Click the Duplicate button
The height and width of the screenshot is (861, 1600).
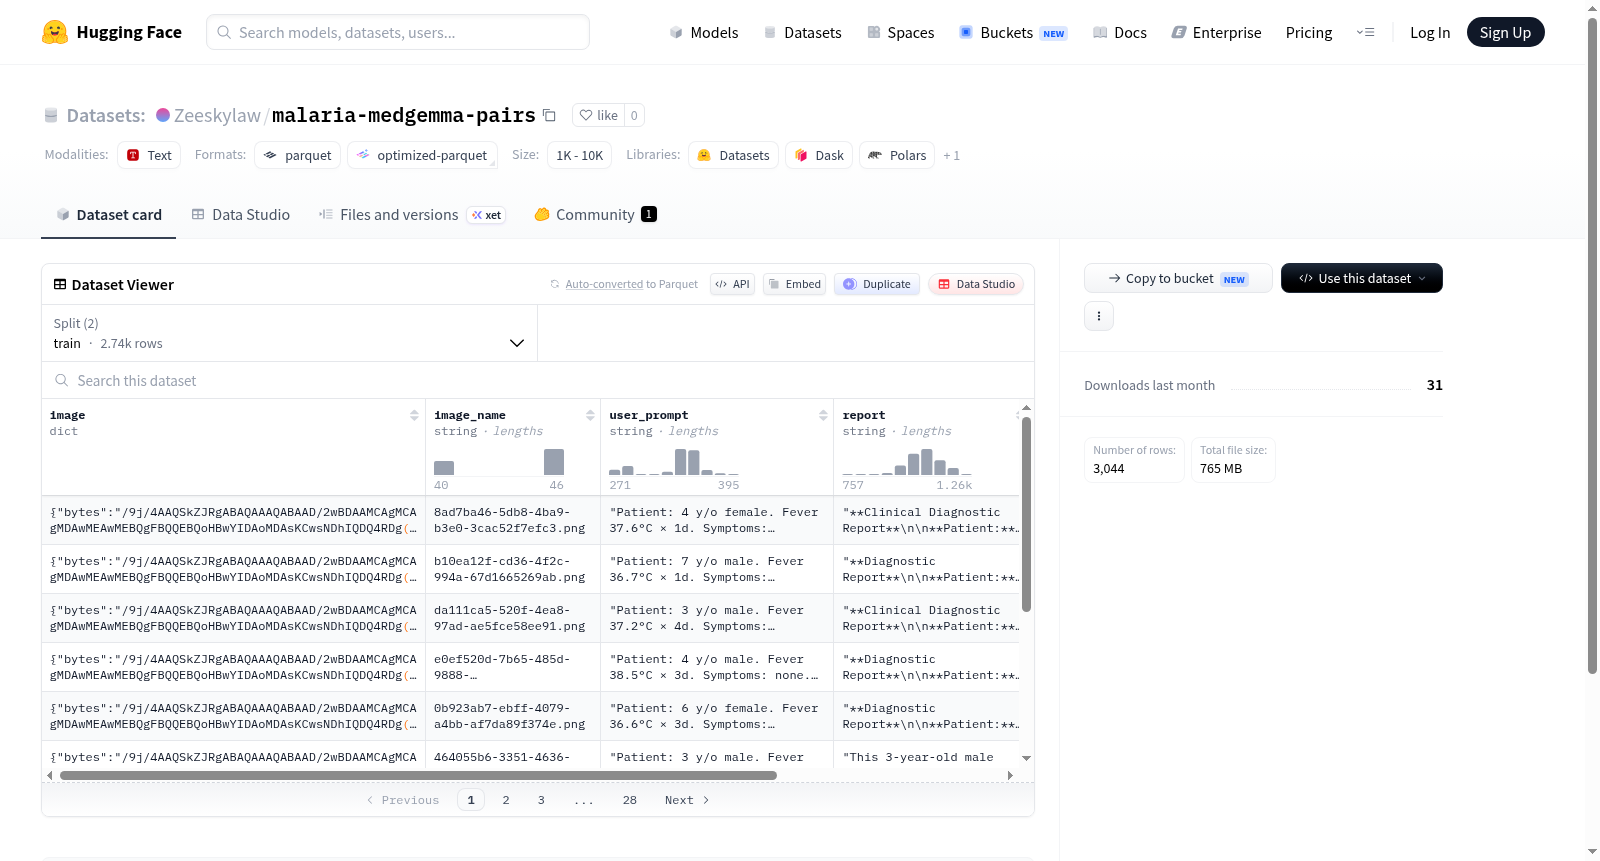tap(877, 284)
